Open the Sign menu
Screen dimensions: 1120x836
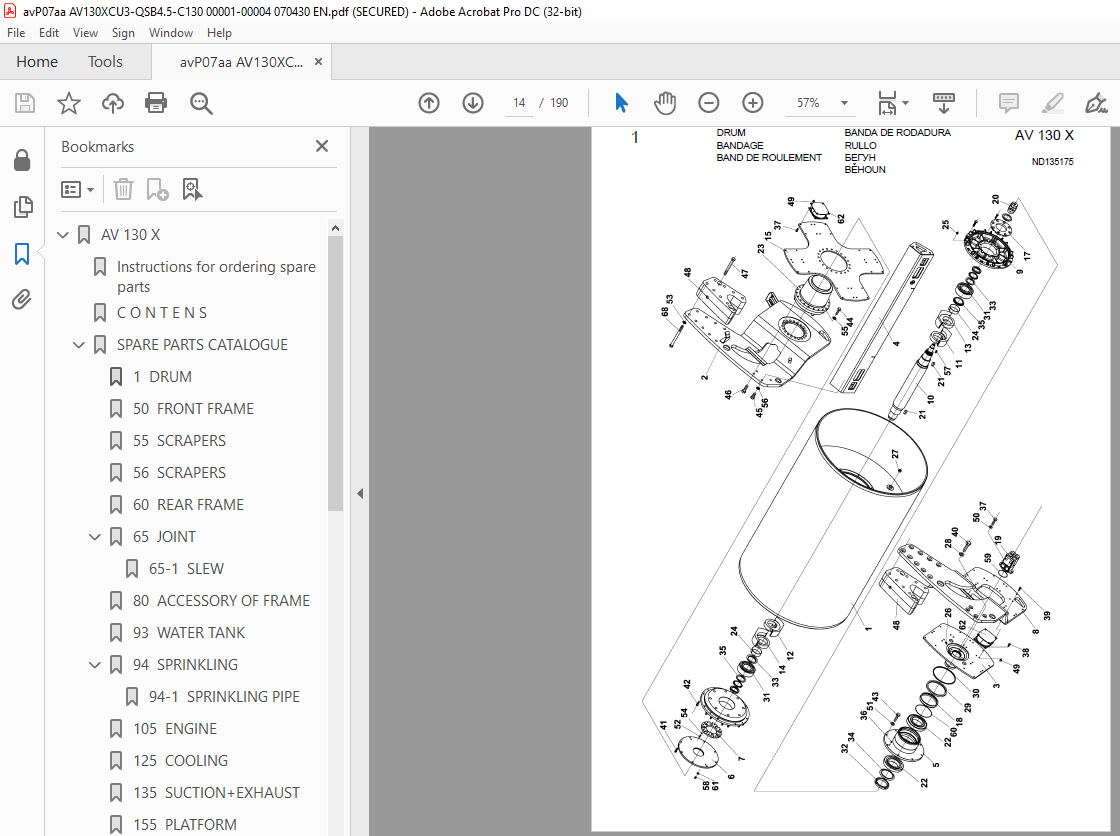point(123,33)
